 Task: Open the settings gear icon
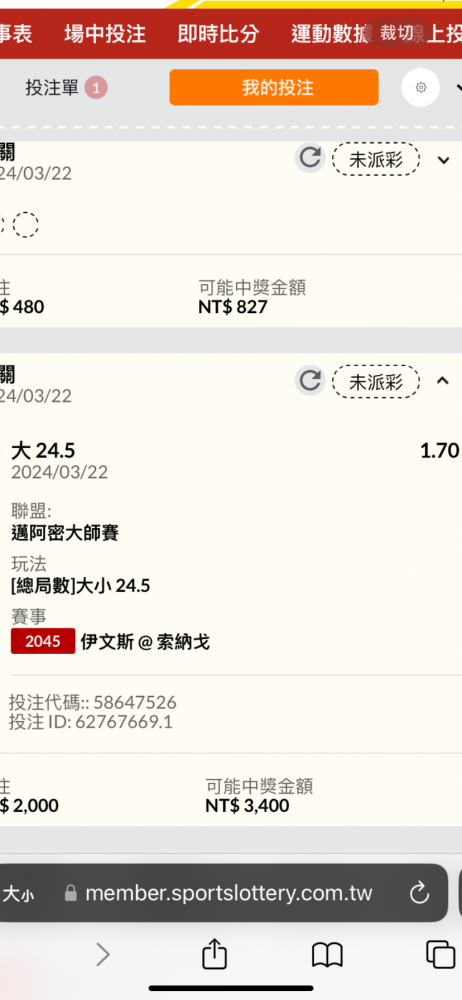[x=421, y=87]
